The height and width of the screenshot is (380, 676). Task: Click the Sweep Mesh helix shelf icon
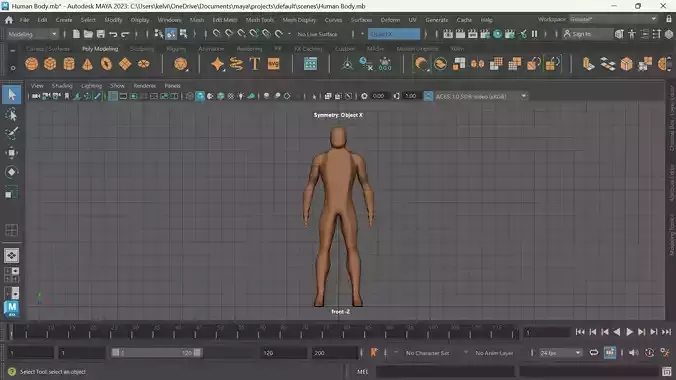click(236, 64)
